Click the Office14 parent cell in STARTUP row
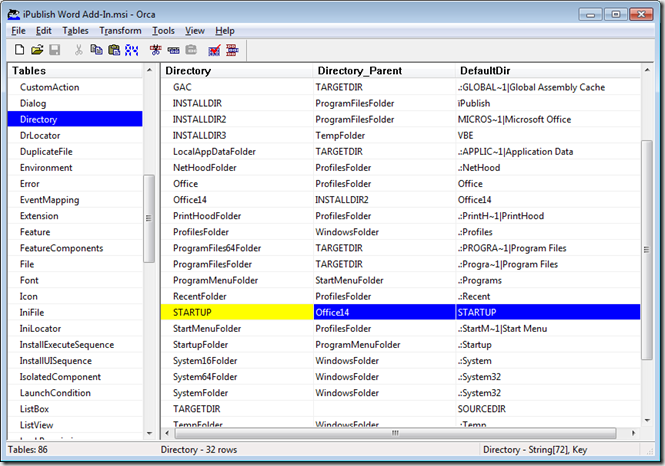This screenshot has width=665, height=466. [x=384, y=313]
